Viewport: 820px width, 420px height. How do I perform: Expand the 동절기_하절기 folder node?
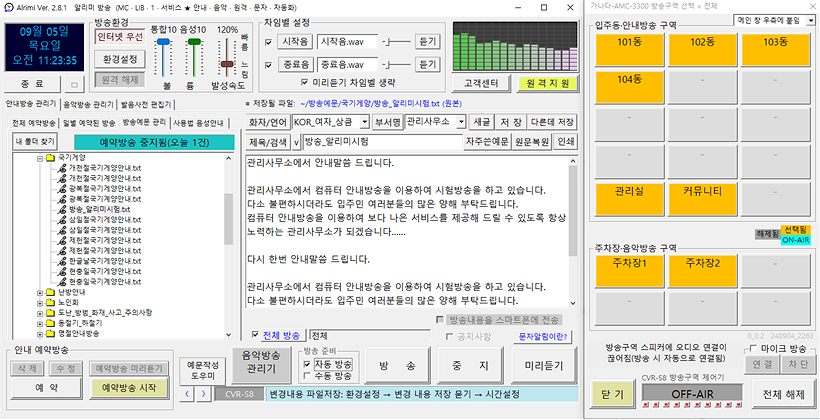click(x=40, y=323)
